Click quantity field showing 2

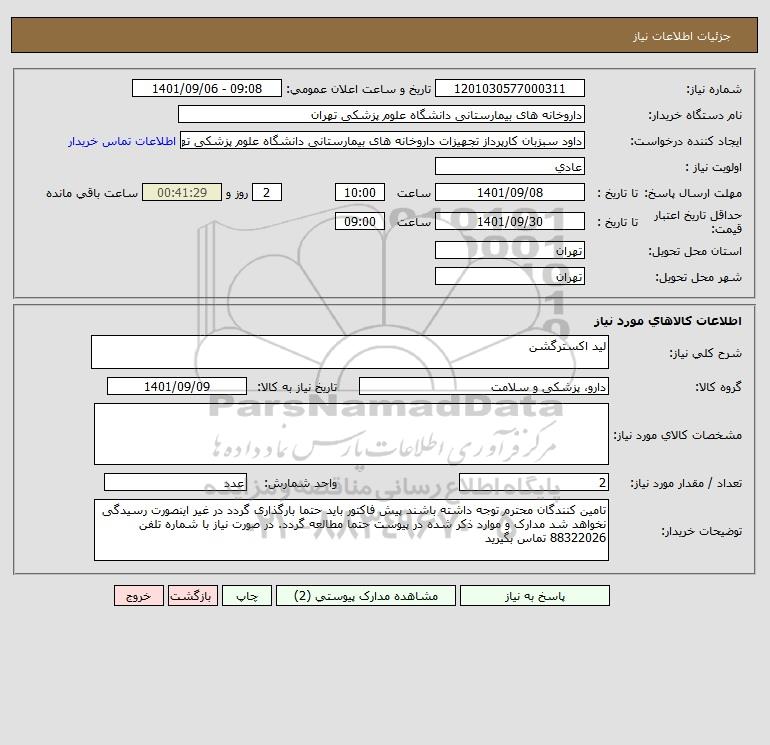(x=534, y=482)
